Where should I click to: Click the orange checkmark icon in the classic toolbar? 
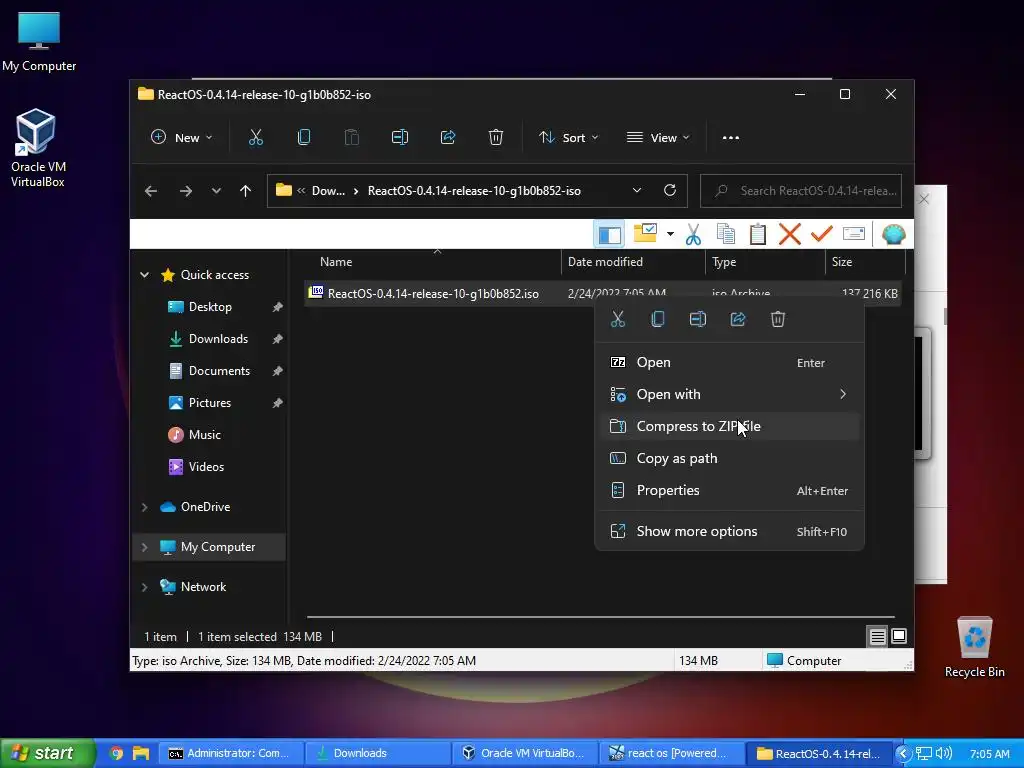822,233
